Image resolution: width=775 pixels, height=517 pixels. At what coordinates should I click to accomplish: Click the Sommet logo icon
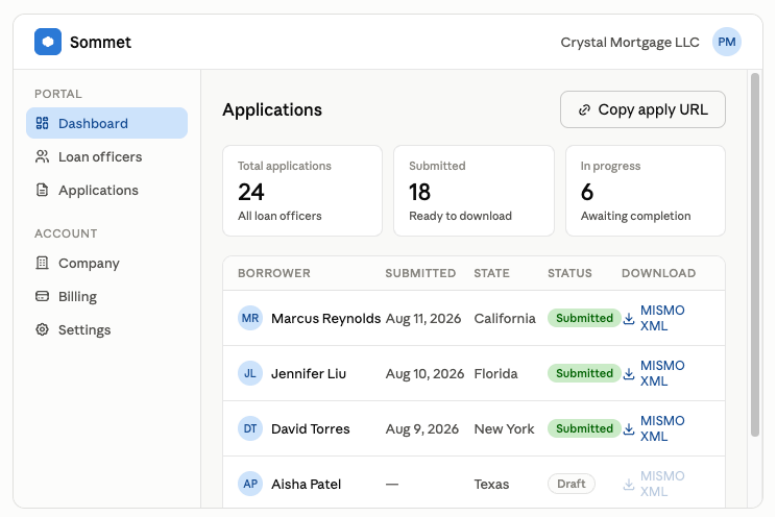click(48, 42)
